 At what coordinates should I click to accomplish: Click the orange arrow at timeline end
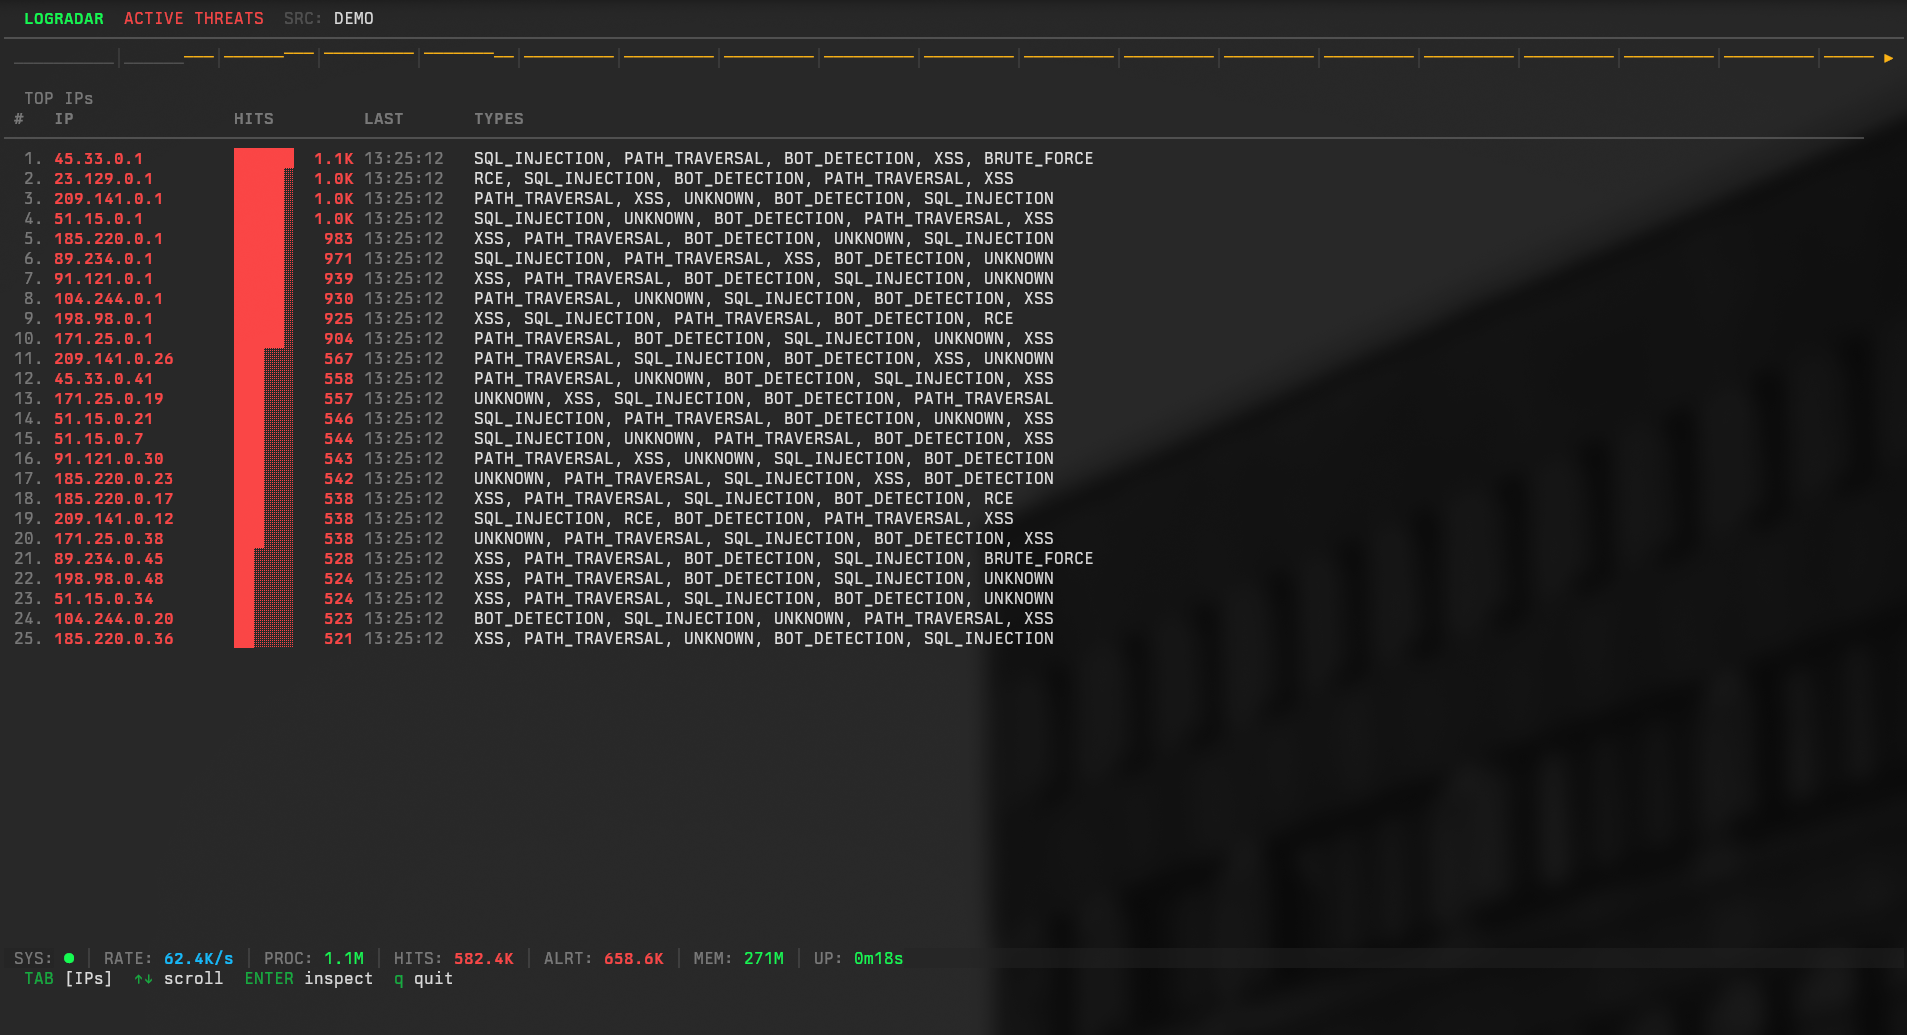1888,58
